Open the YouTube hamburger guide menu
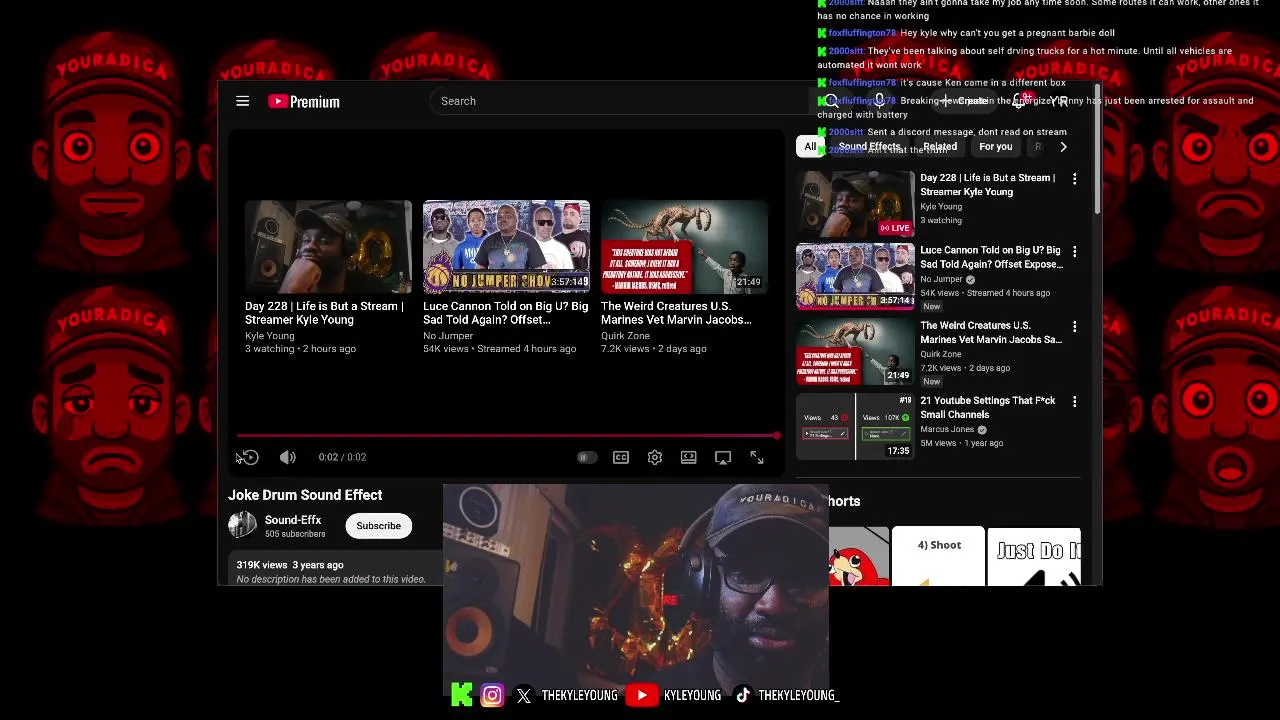 click(x=242, y=101)
